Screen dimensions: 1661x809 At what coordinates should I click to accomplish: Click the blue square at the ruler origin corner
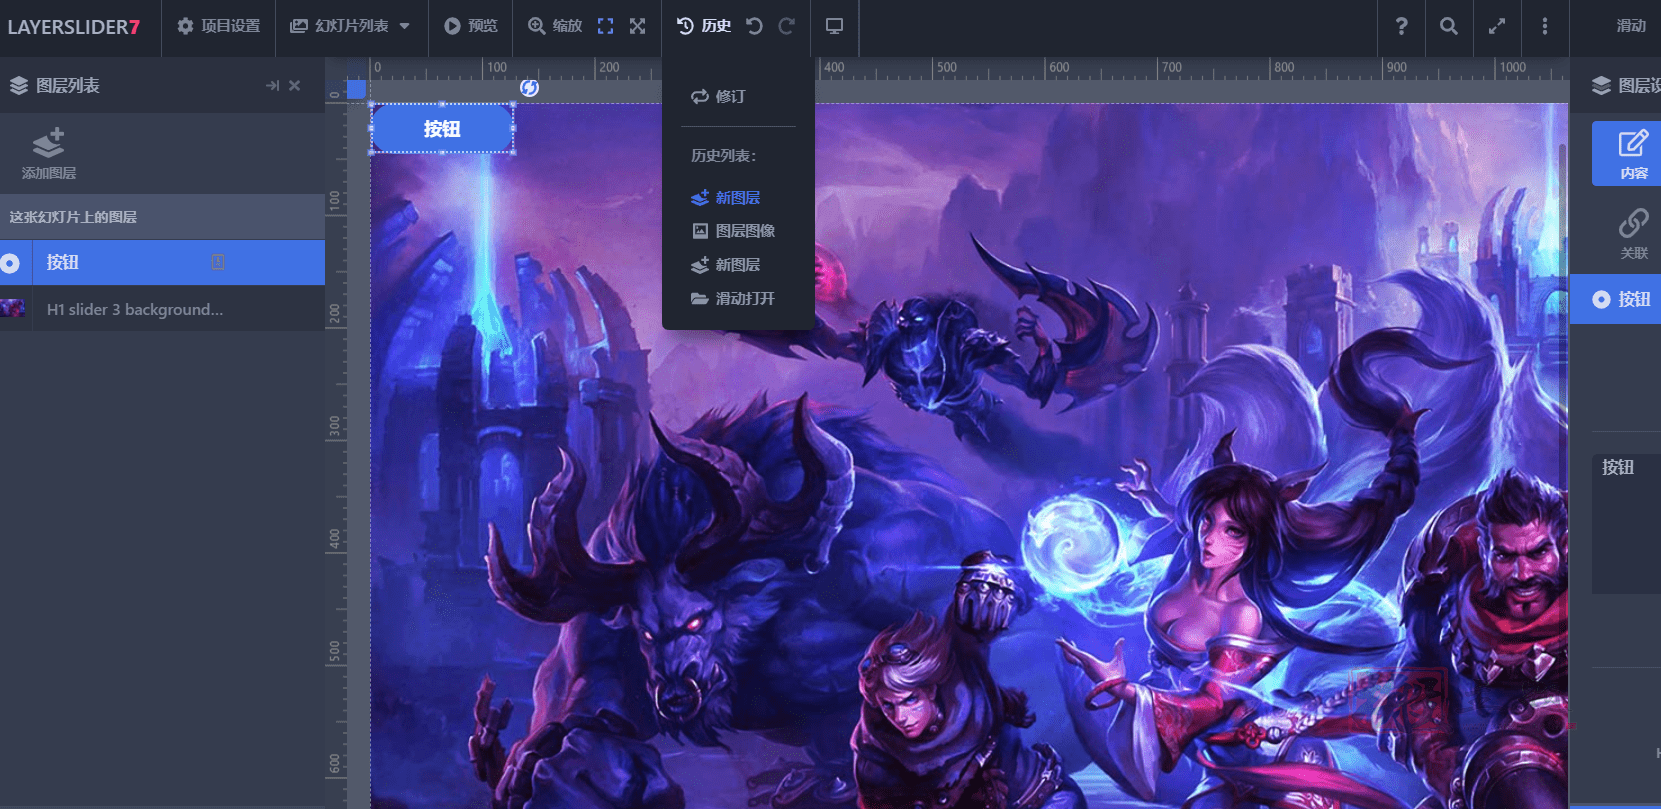(x=357, y=90)
